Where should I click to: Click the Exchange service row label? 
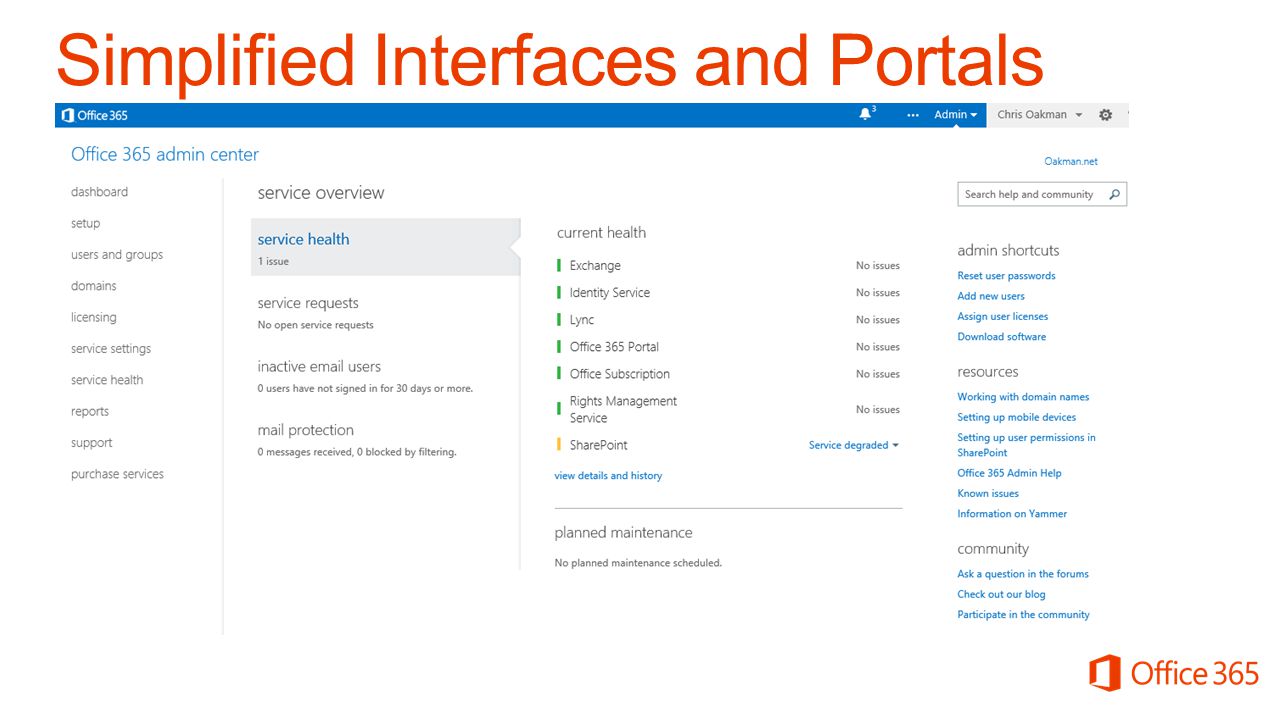click(595, 266)
